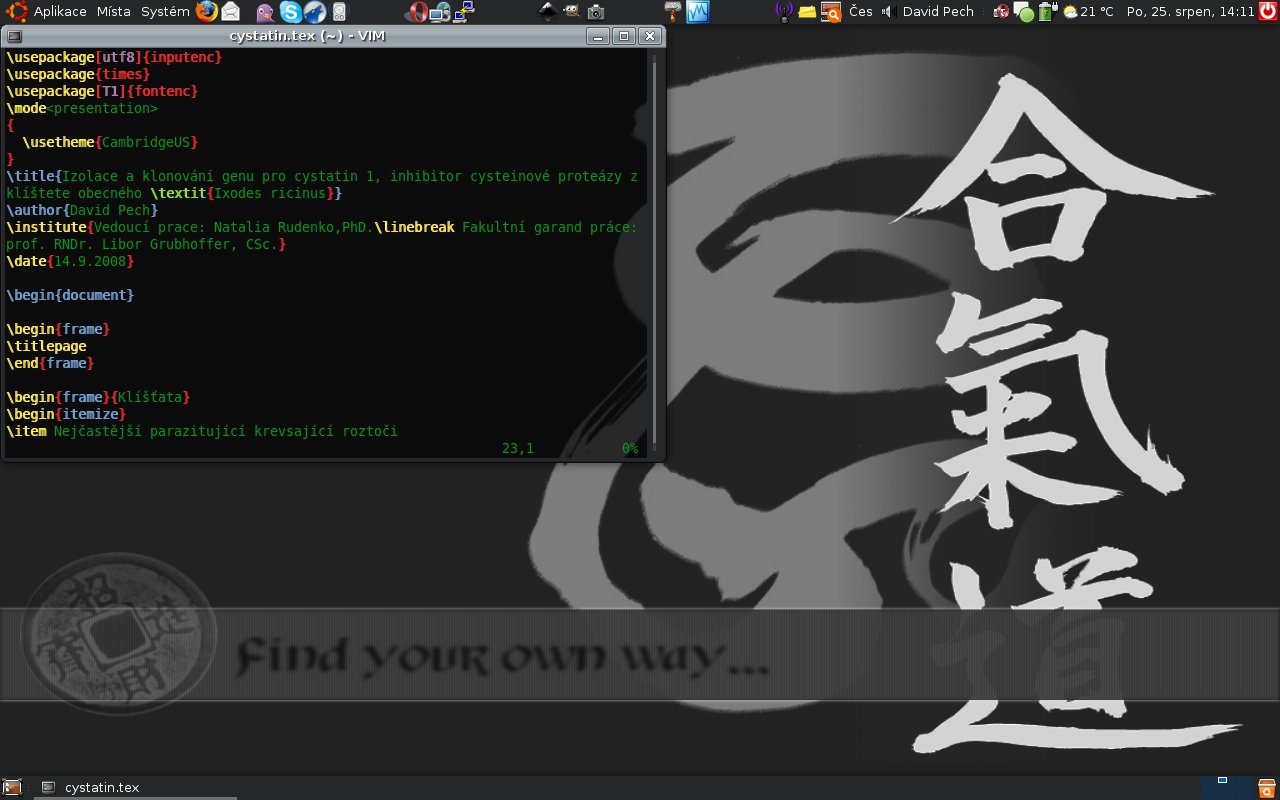This screenshot has height=800, width=1280.
Task: Click the \item Nejčastější parazitující line
Action: click(x=202, y=431)
